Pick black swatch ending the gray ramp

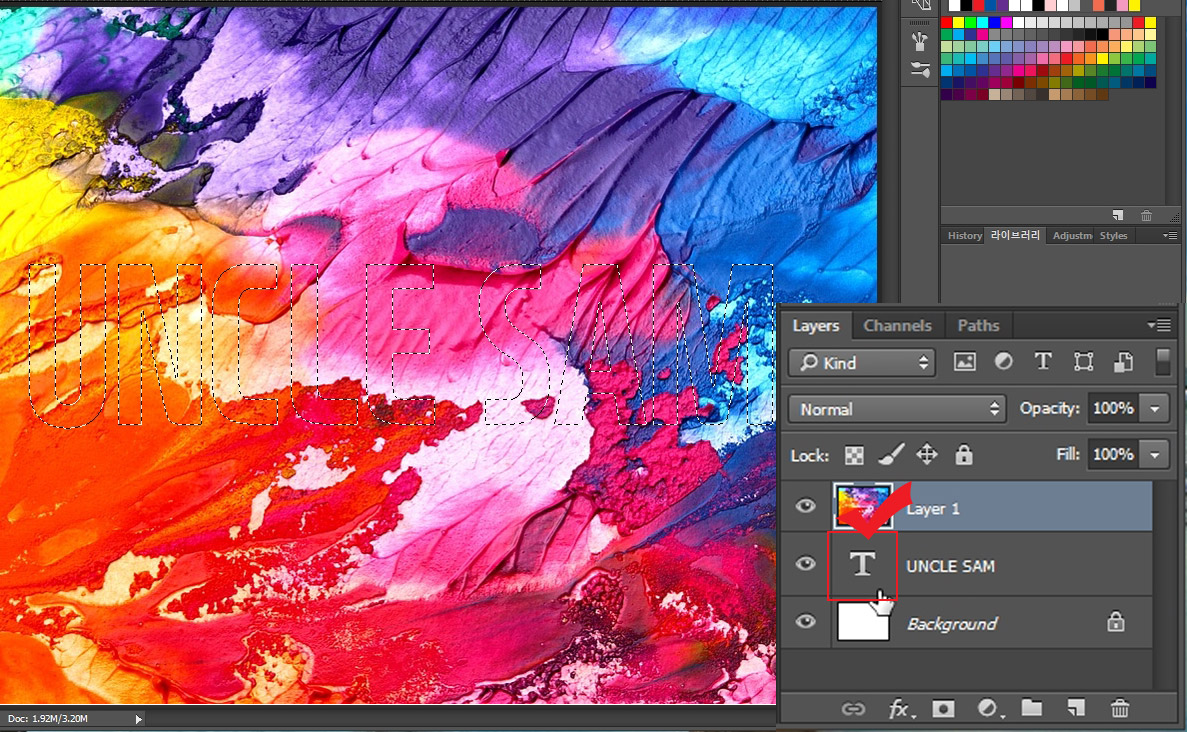tap(1102, 34)
